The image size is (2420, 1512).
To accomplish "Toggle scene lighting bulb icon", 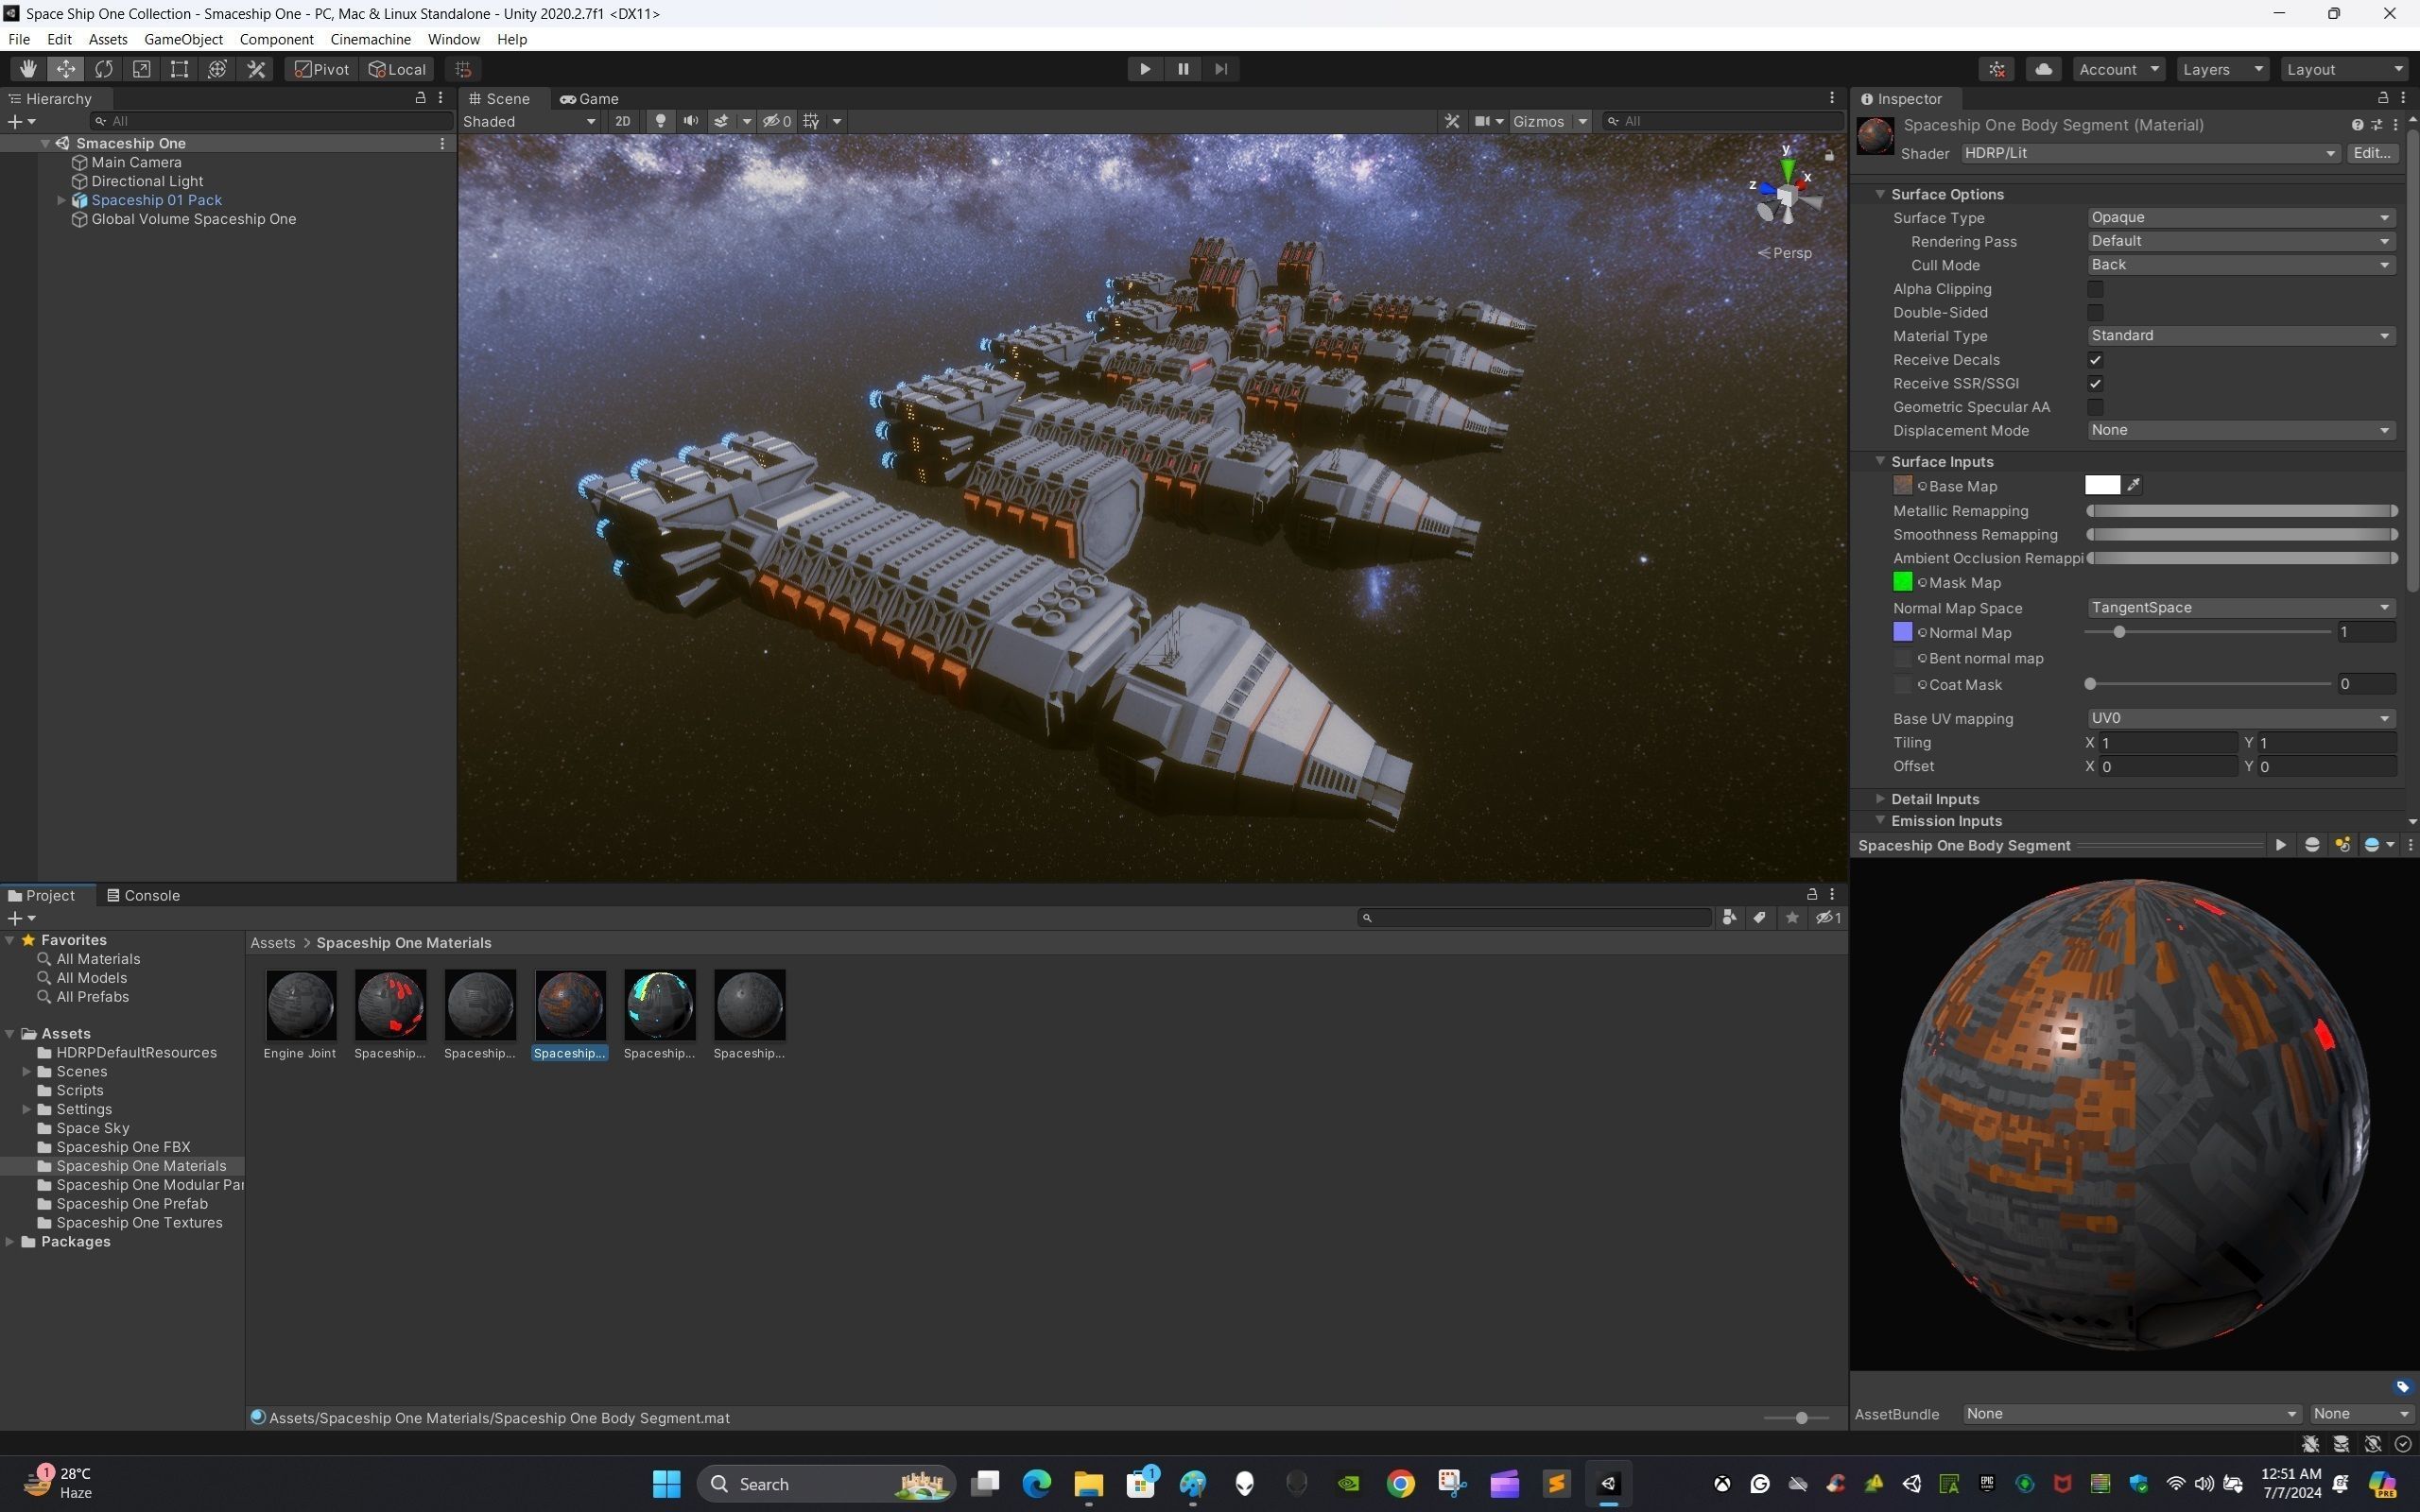I will (660, 121).
